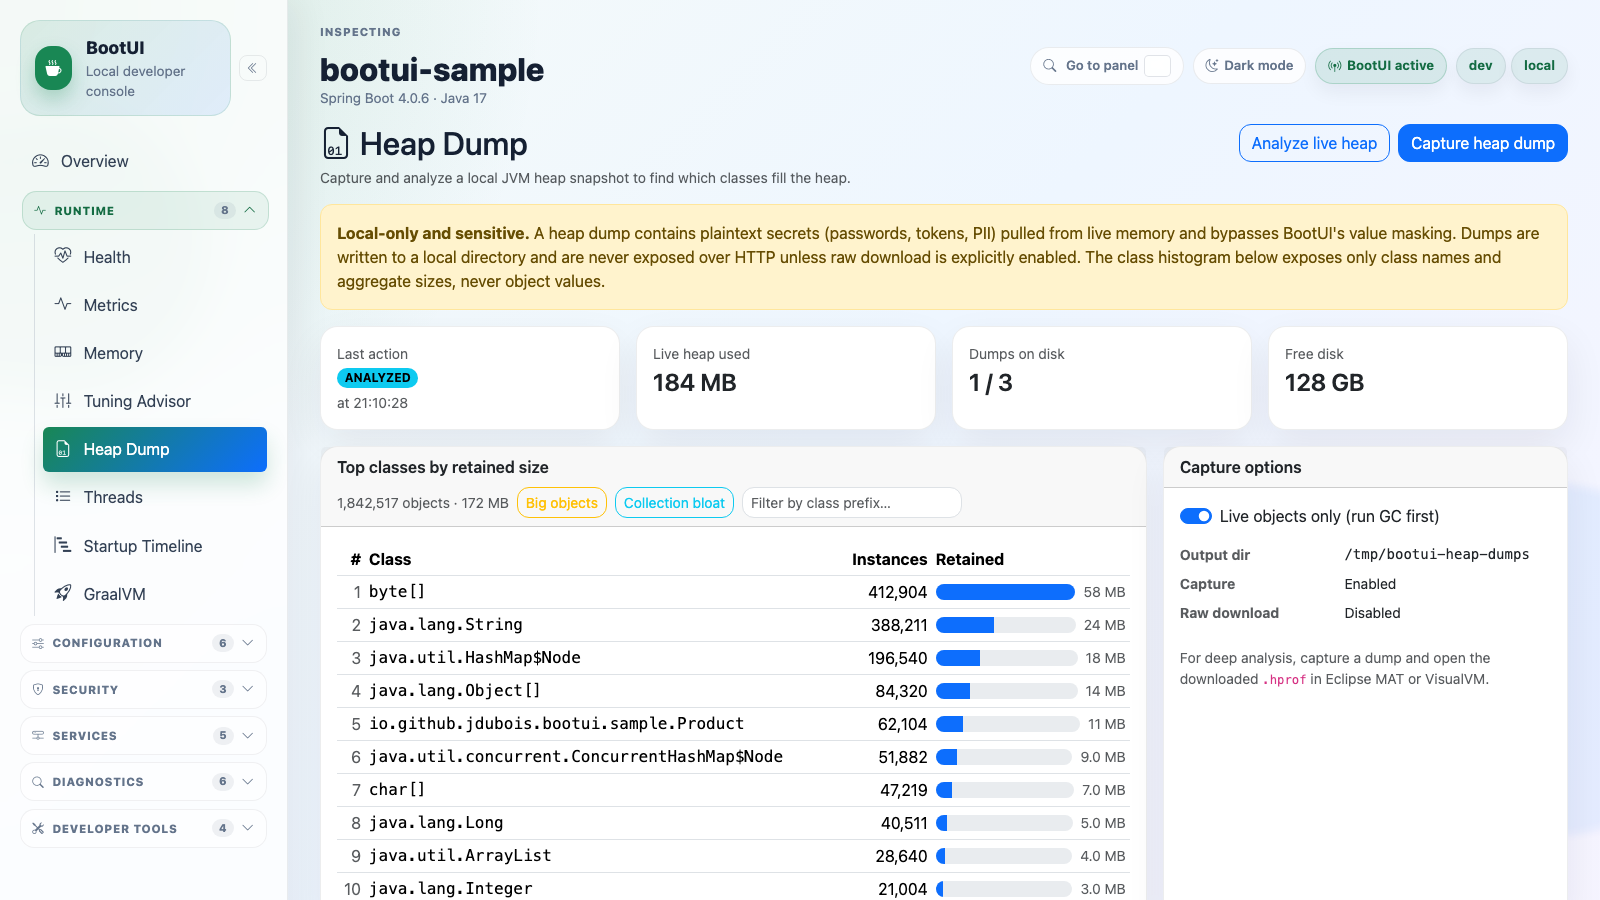Click the Threads list icon
The width and height of the screenshot is (1600, 900).
[x=63, y=497]
